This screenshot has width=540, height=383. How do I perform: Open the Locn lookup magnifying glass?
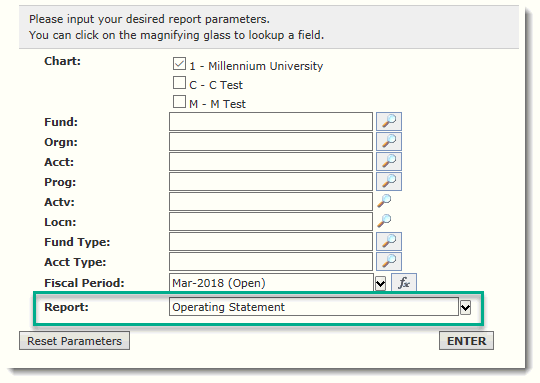[x=384, y=221]
